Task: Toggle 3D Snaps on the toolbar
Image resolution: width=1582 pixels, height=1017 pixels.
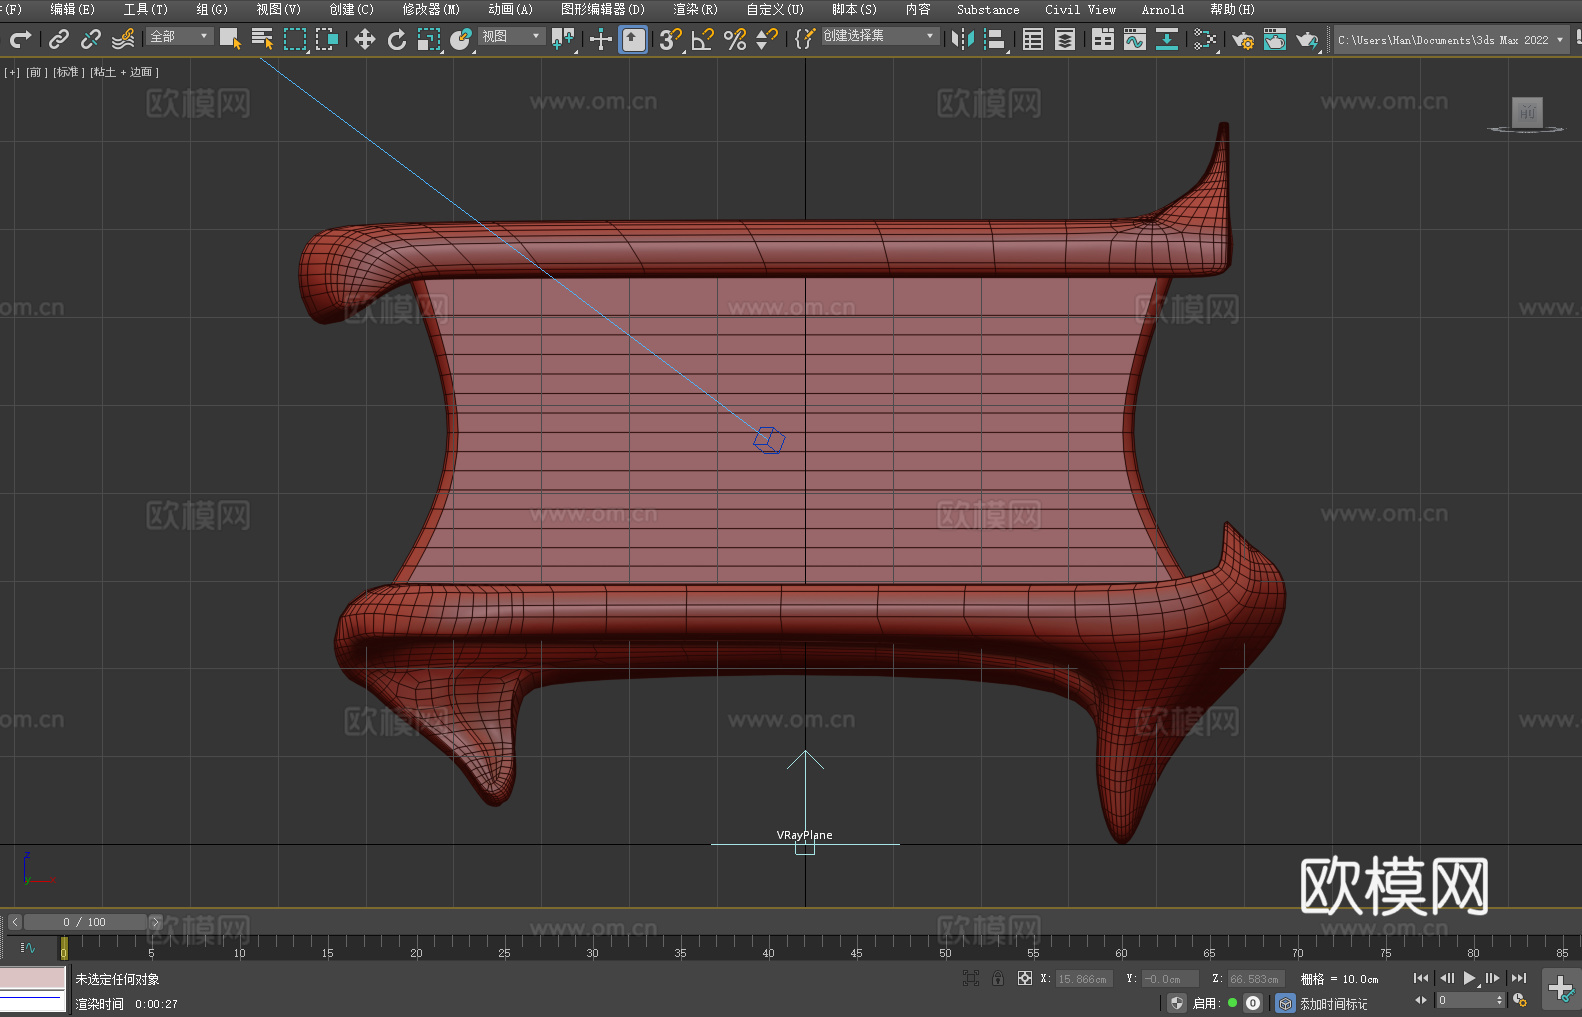Action: [x=671, y=39]
